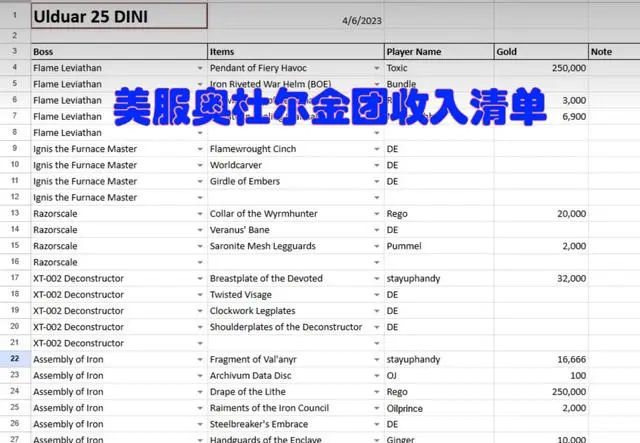Screen dimensions: 640x443
Task: Select DE cell in the Twisted Visage row
Action: coord(439,295)
